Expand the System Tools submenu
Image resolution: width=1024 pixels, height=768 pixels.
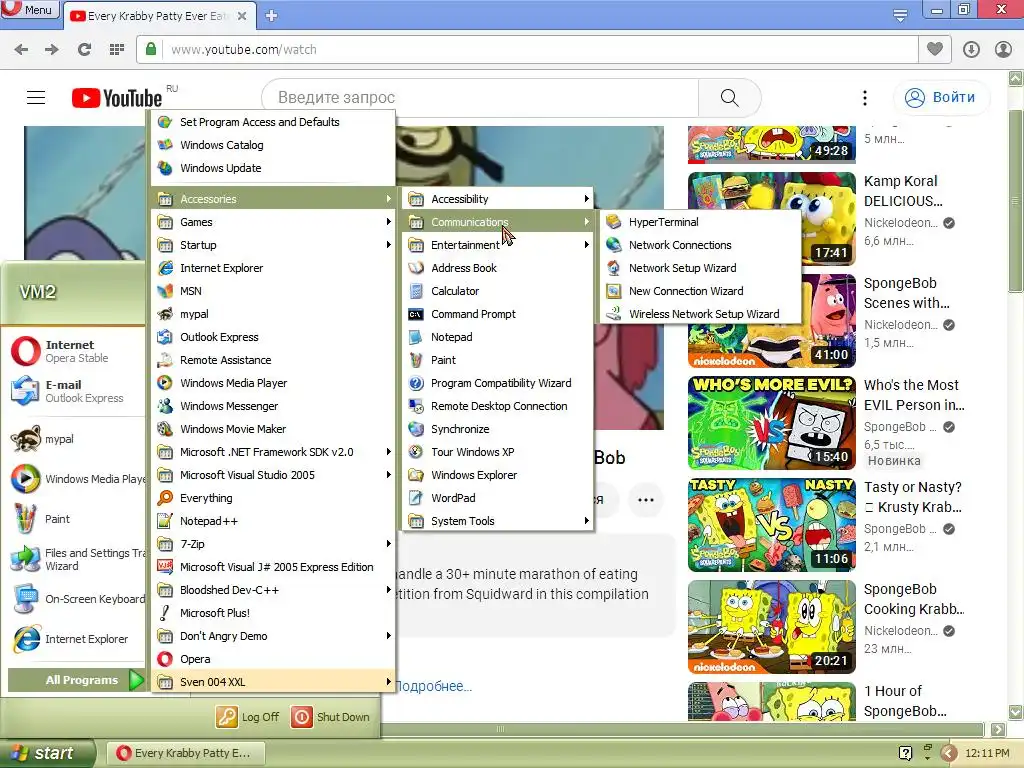tap(498, 521)
